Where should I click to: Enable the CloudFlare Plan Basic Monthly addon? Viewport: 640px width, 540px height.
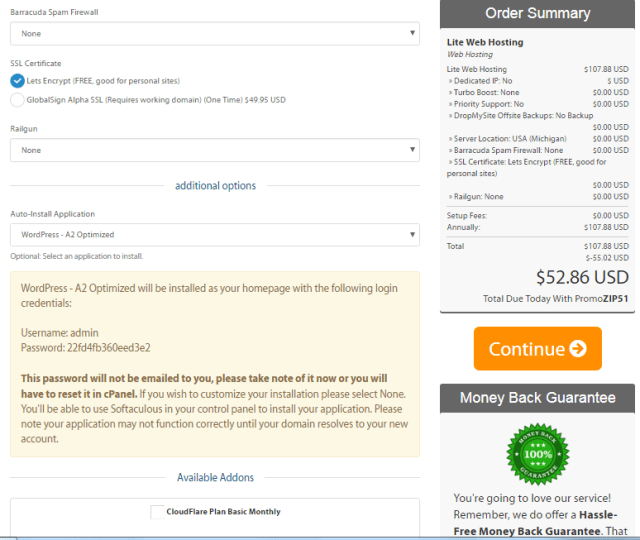(158, 512)
